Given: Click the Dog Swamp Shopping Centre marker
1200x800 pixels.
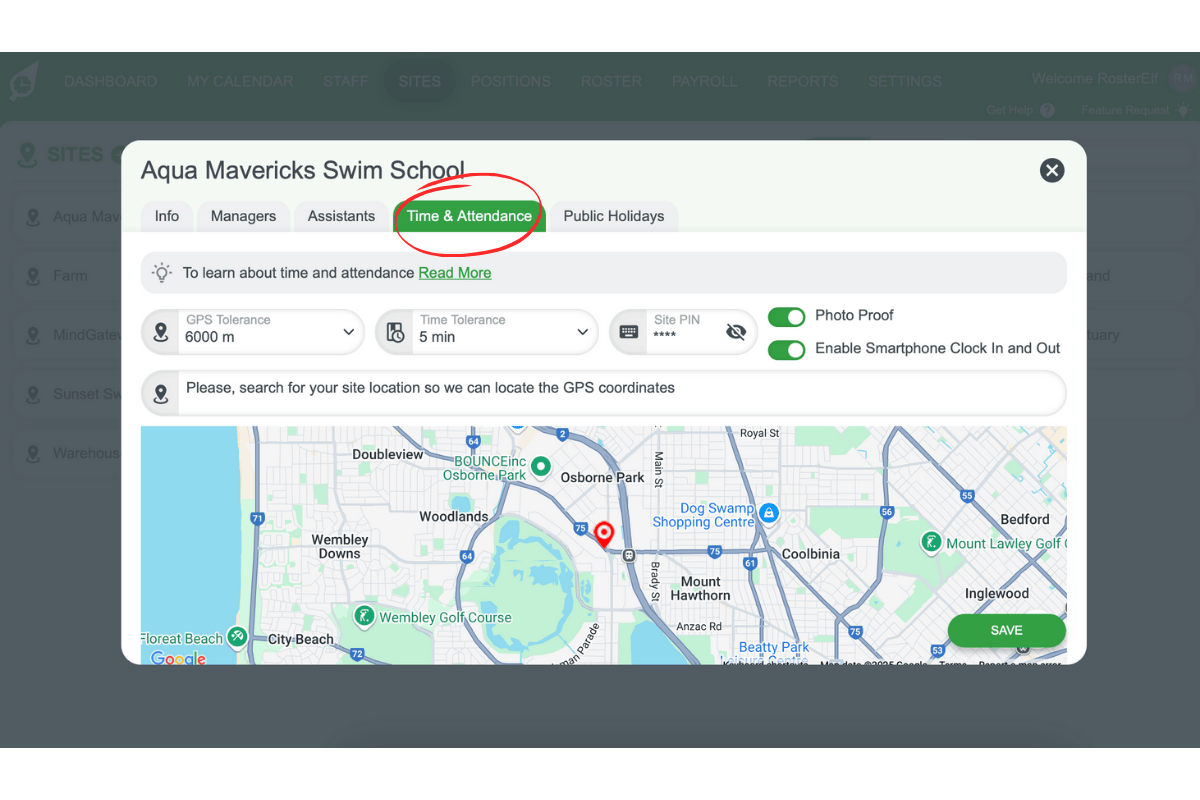Looking at the screenshot, I should tap(768, 513).
